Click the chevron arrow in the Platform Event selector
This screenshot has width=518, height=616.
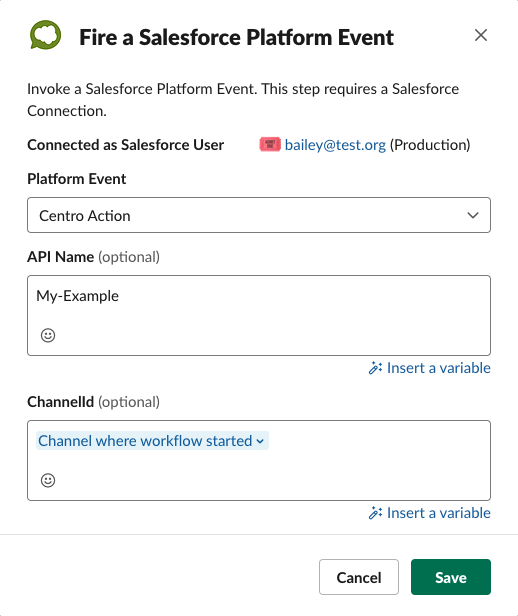click(x=473, y=215)
